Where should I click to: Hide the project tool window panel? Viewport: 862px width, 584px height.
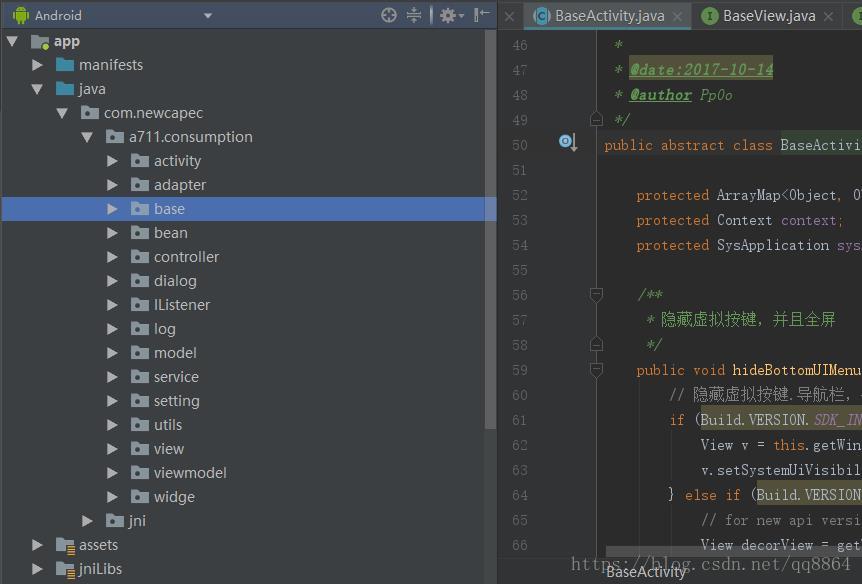pos(482,15)
